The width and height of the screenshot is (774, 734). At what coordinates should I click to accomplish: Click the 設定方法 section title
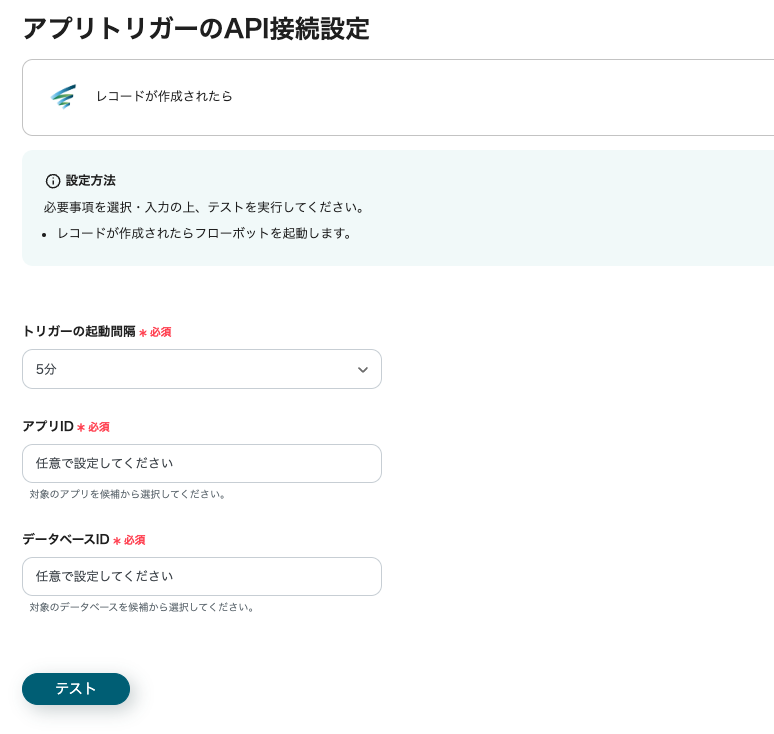91,181
